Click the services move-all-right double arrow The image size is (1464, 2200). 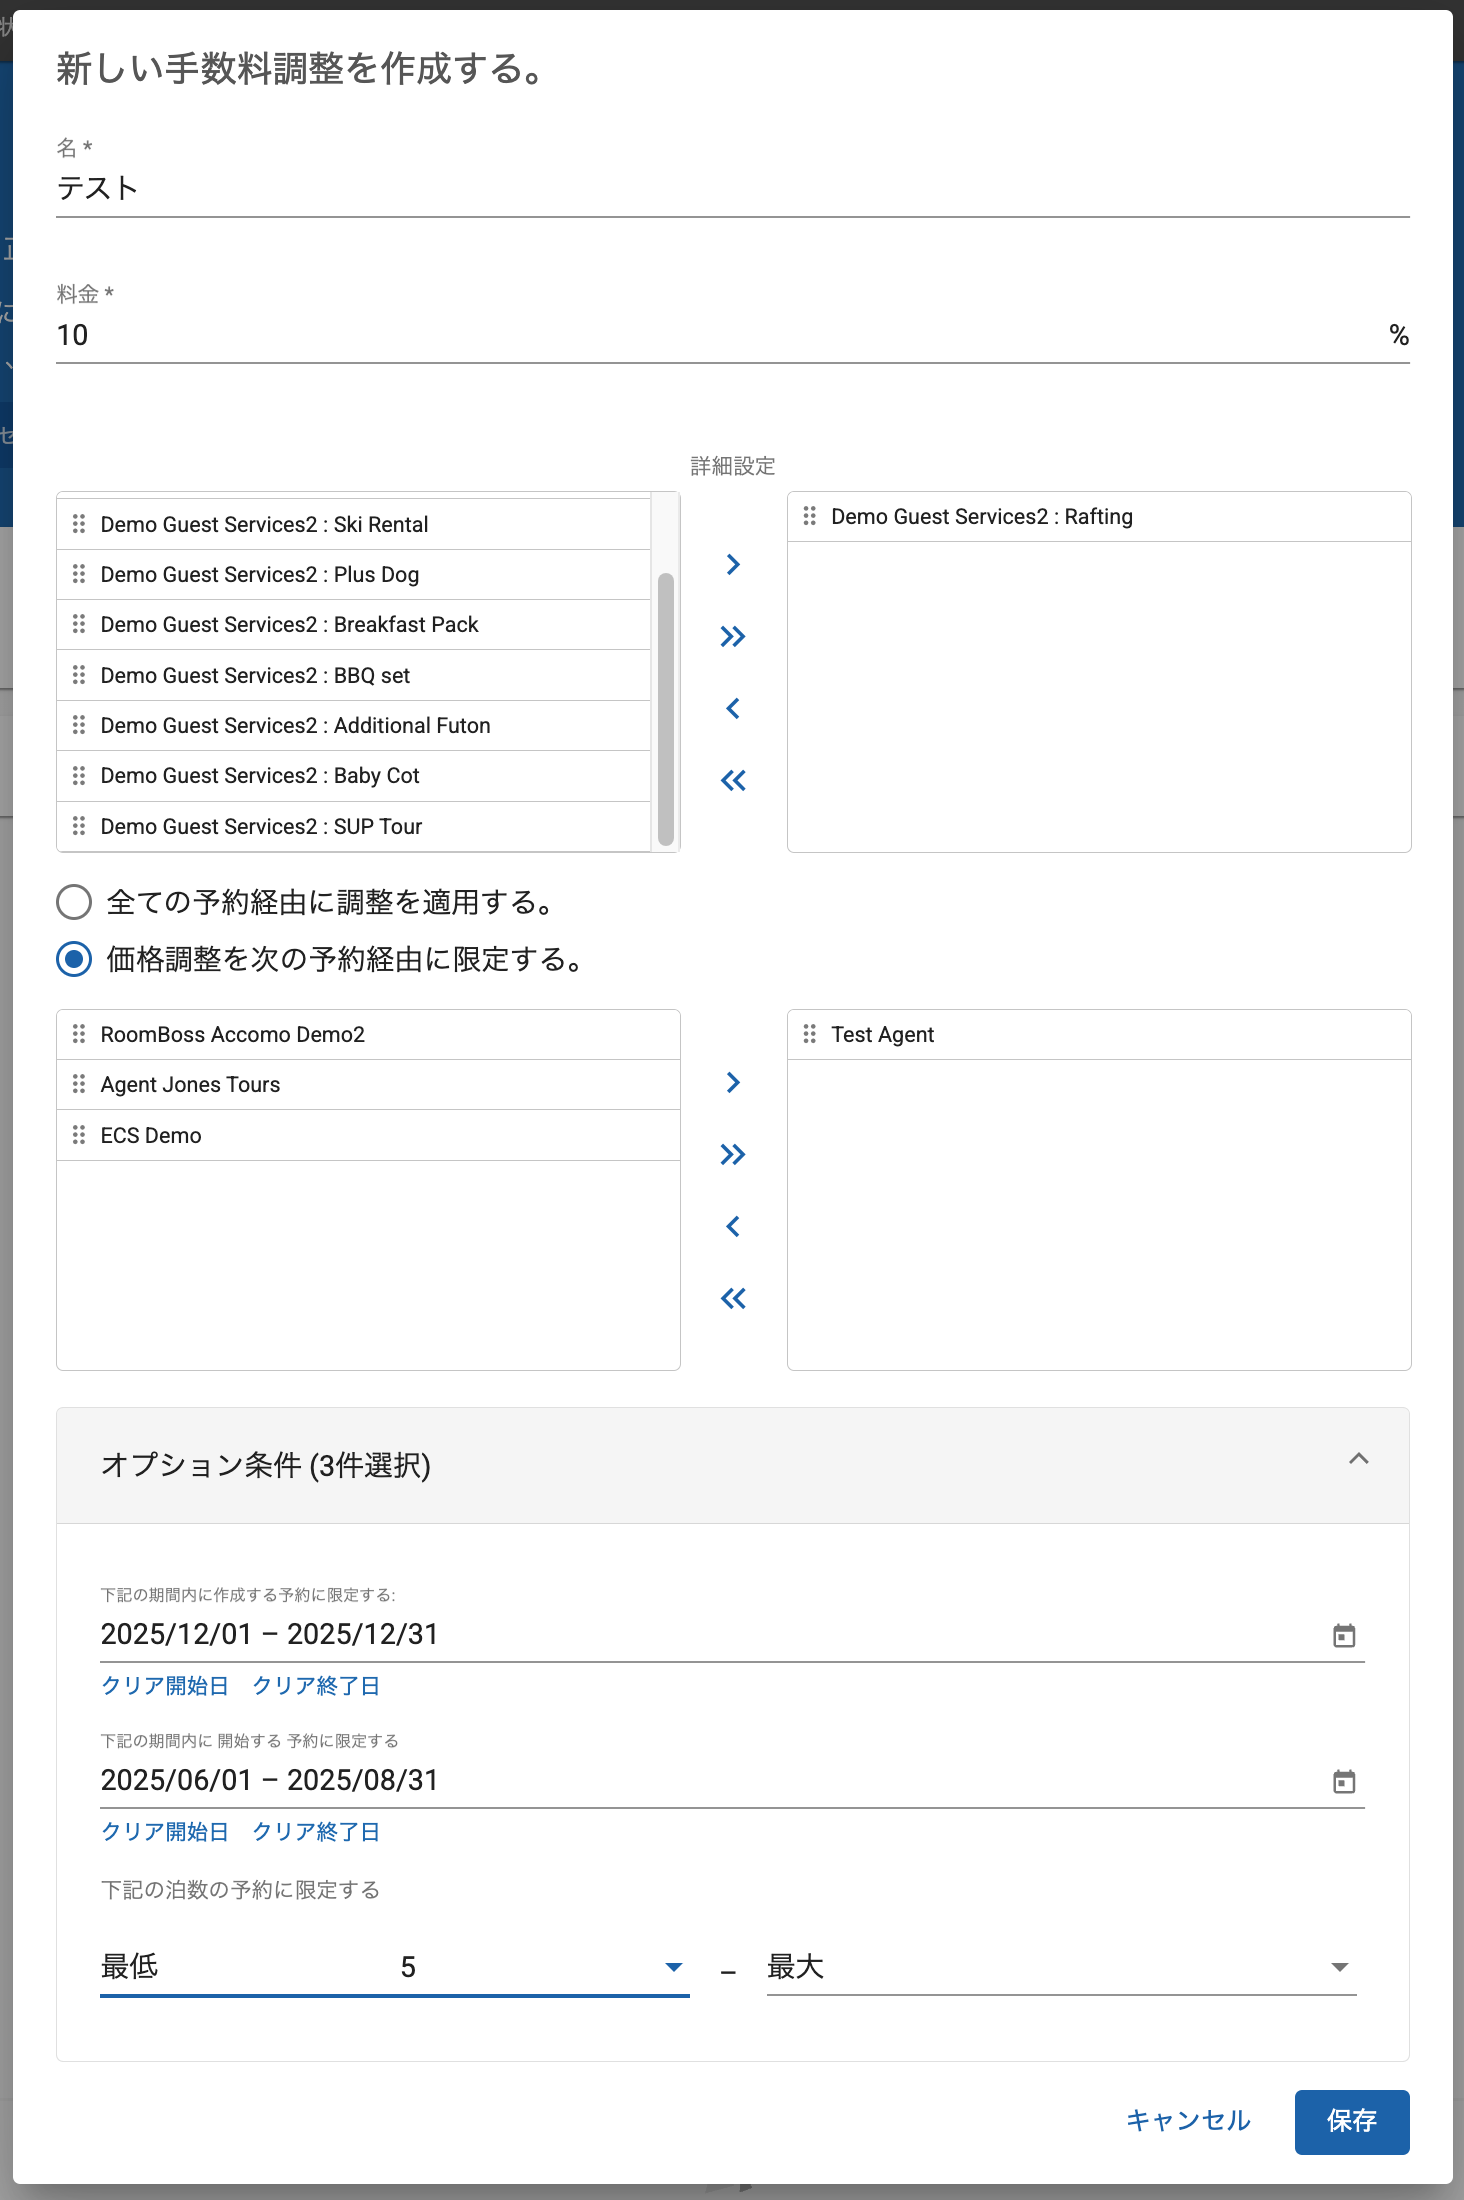[x=733, y=637]
